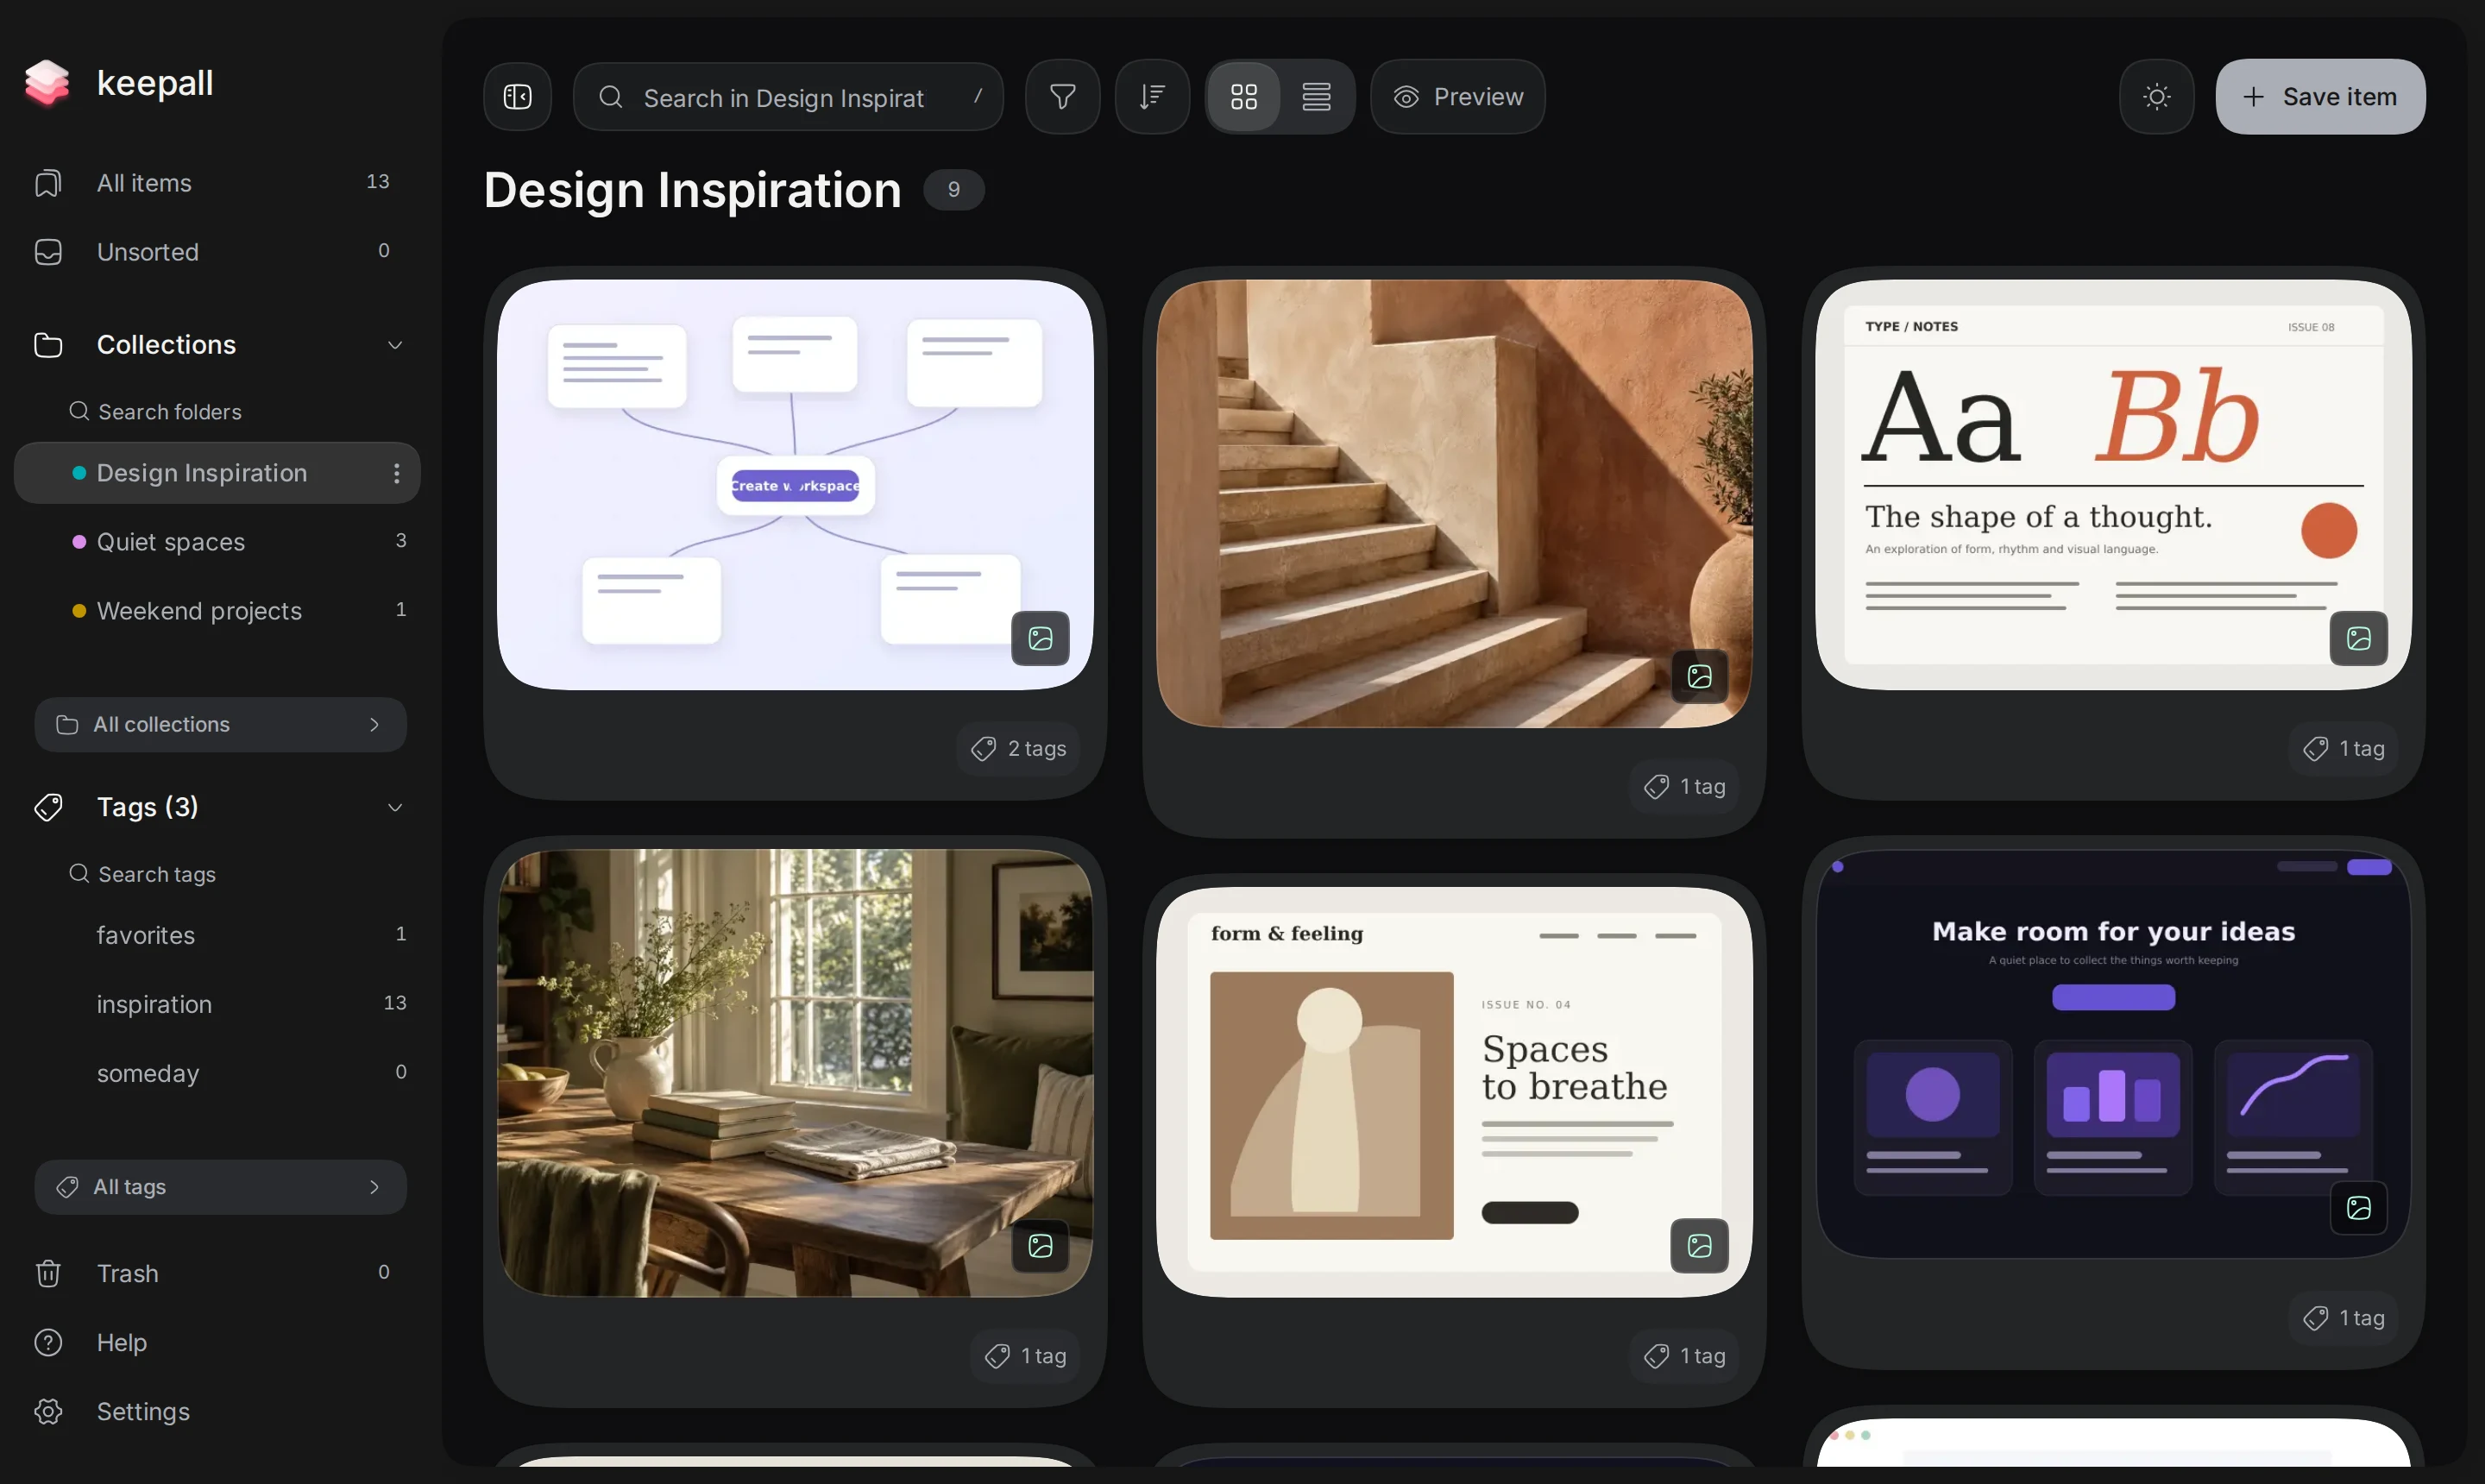Focus the Search in Design Inspiration field
This screenshot has height=1484, width=2485.
[788, 97]
